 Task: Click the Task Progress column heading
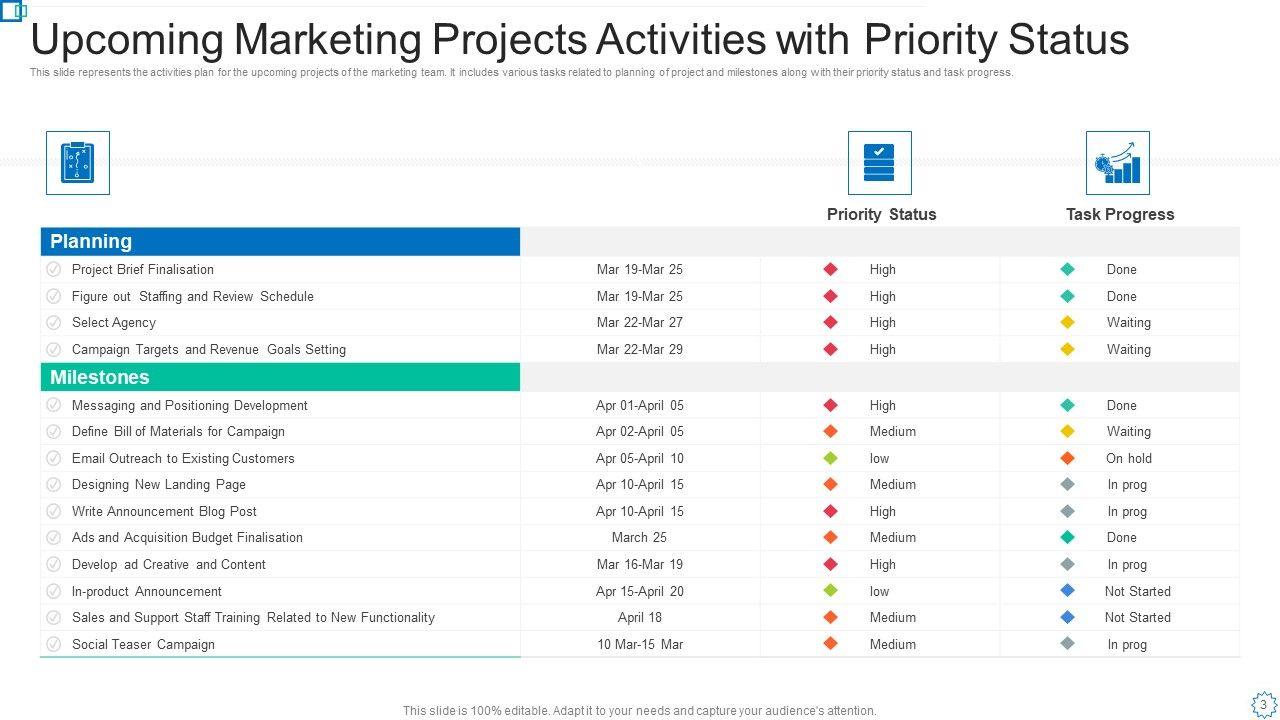point(1119,214)
